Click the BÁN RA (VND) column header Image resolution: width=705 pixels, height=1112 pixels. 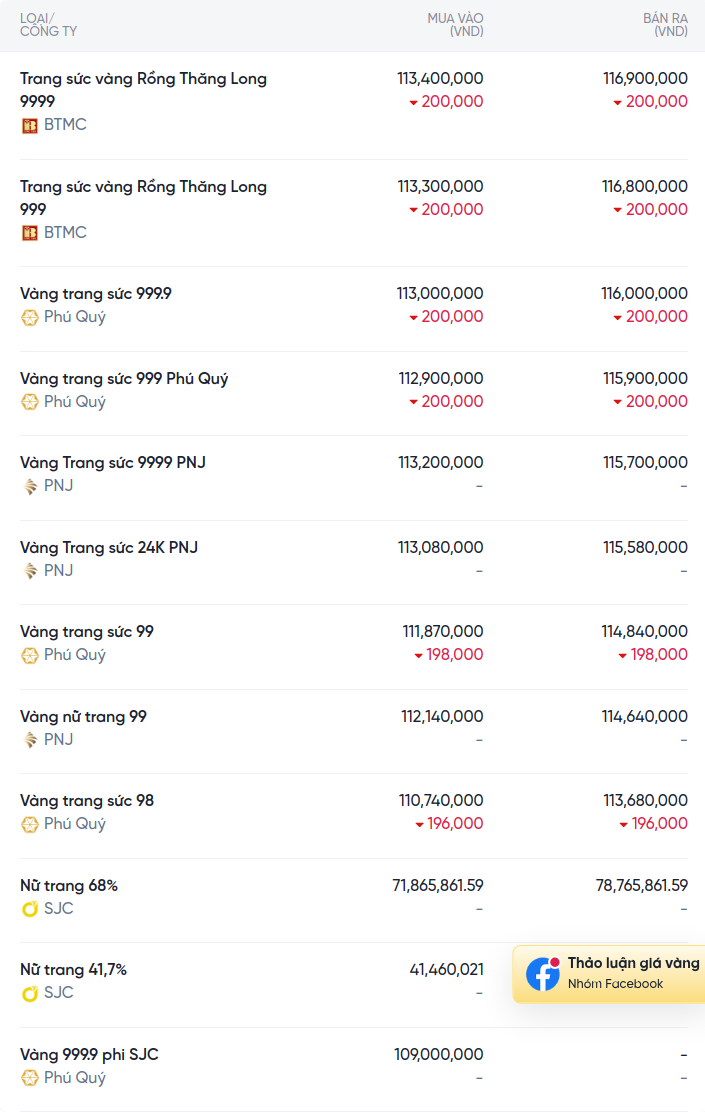(x=665, y=25)
